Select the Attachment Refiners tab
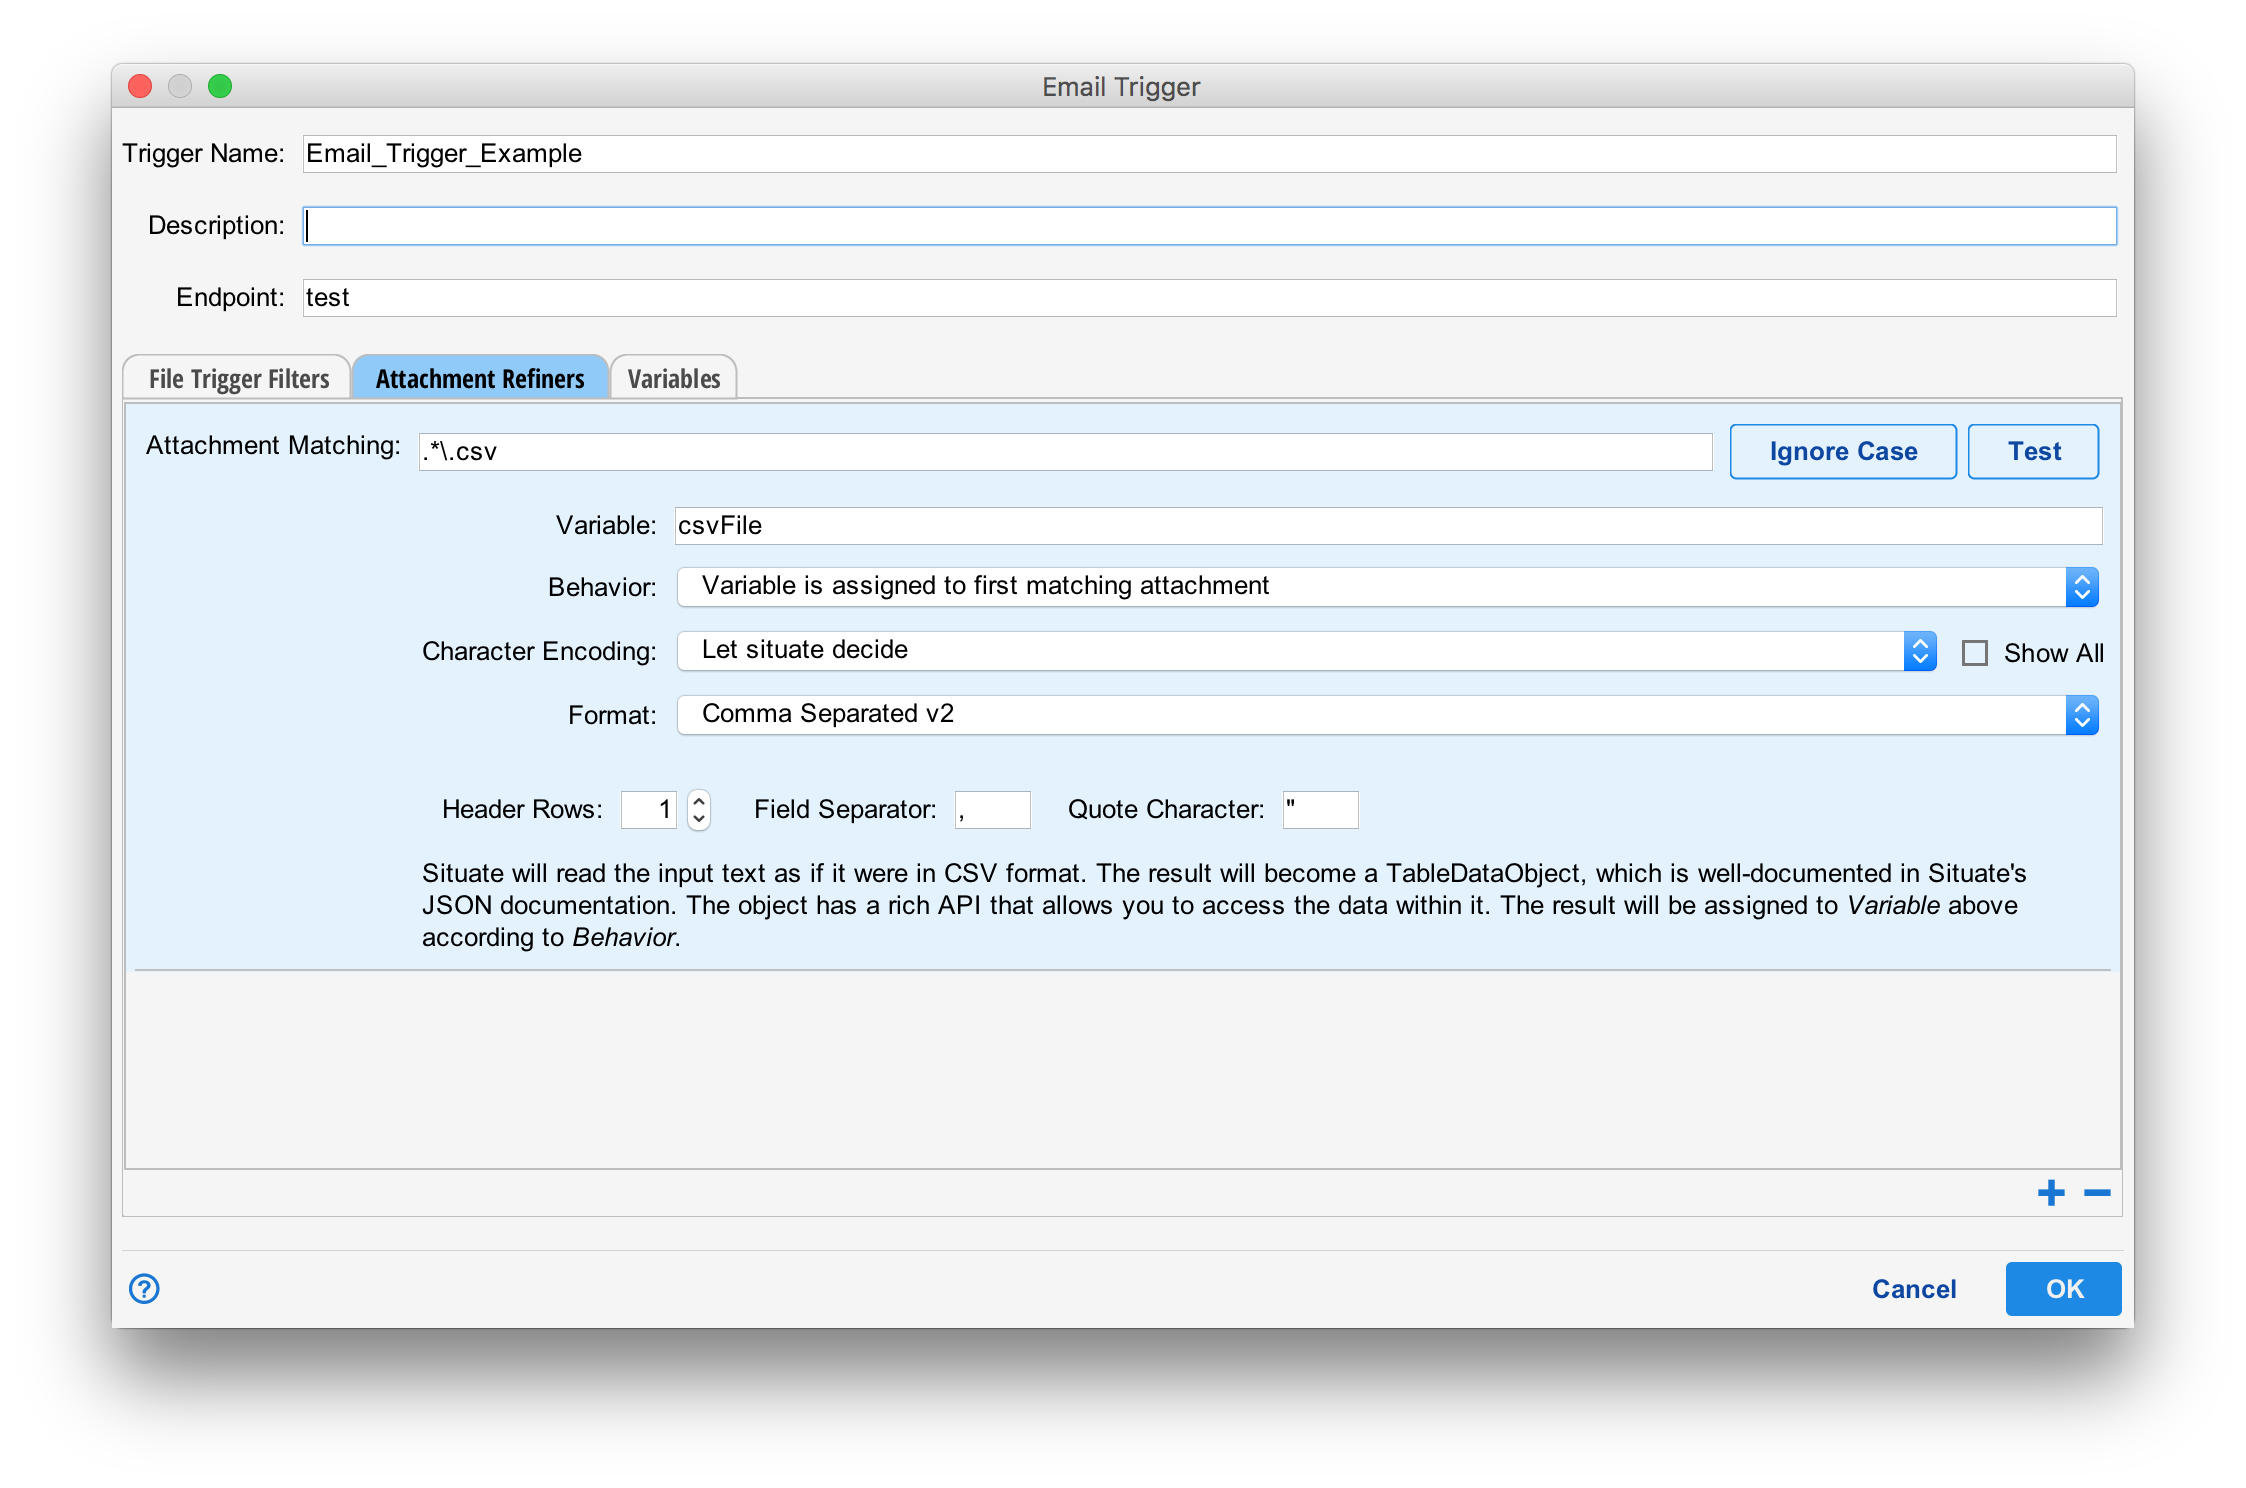This screenshot has width=2246, height=1488. [480, 379]
